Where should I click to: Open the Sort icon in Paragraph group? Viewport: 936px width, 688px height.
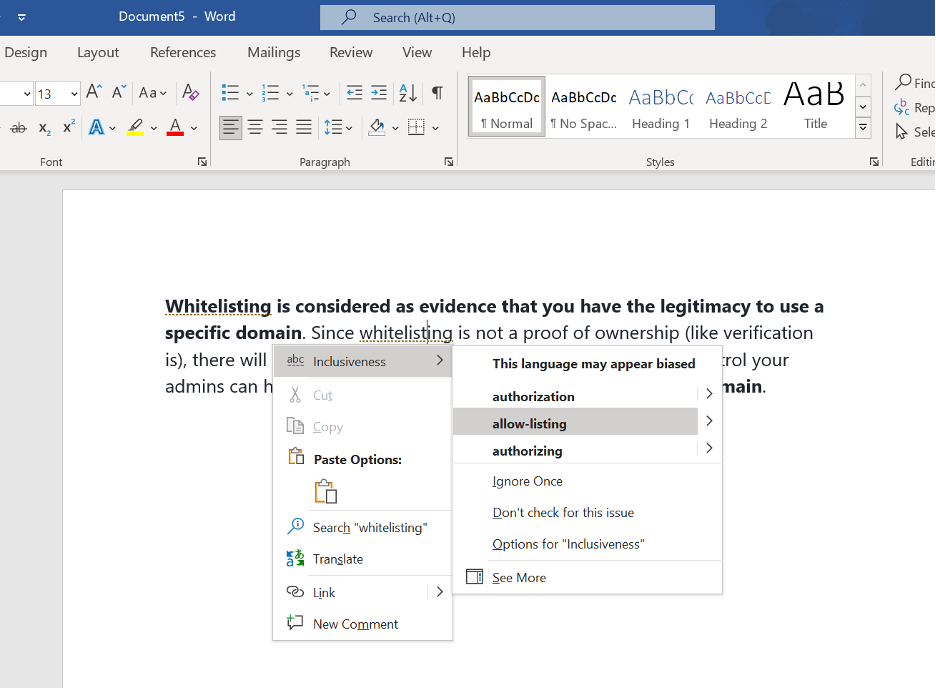point(407,93)
